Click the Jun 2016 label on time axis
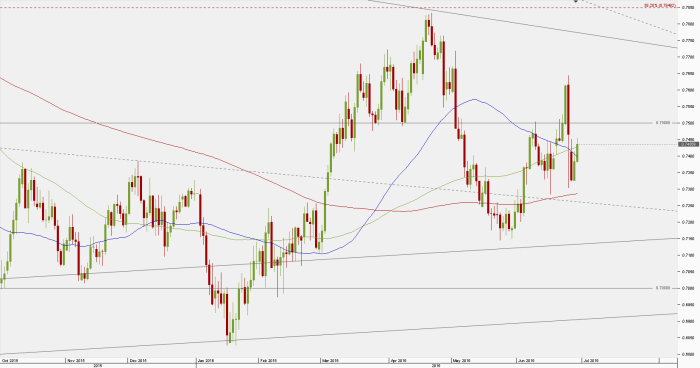This screenshot has height=368, width=700. [526, 360]
